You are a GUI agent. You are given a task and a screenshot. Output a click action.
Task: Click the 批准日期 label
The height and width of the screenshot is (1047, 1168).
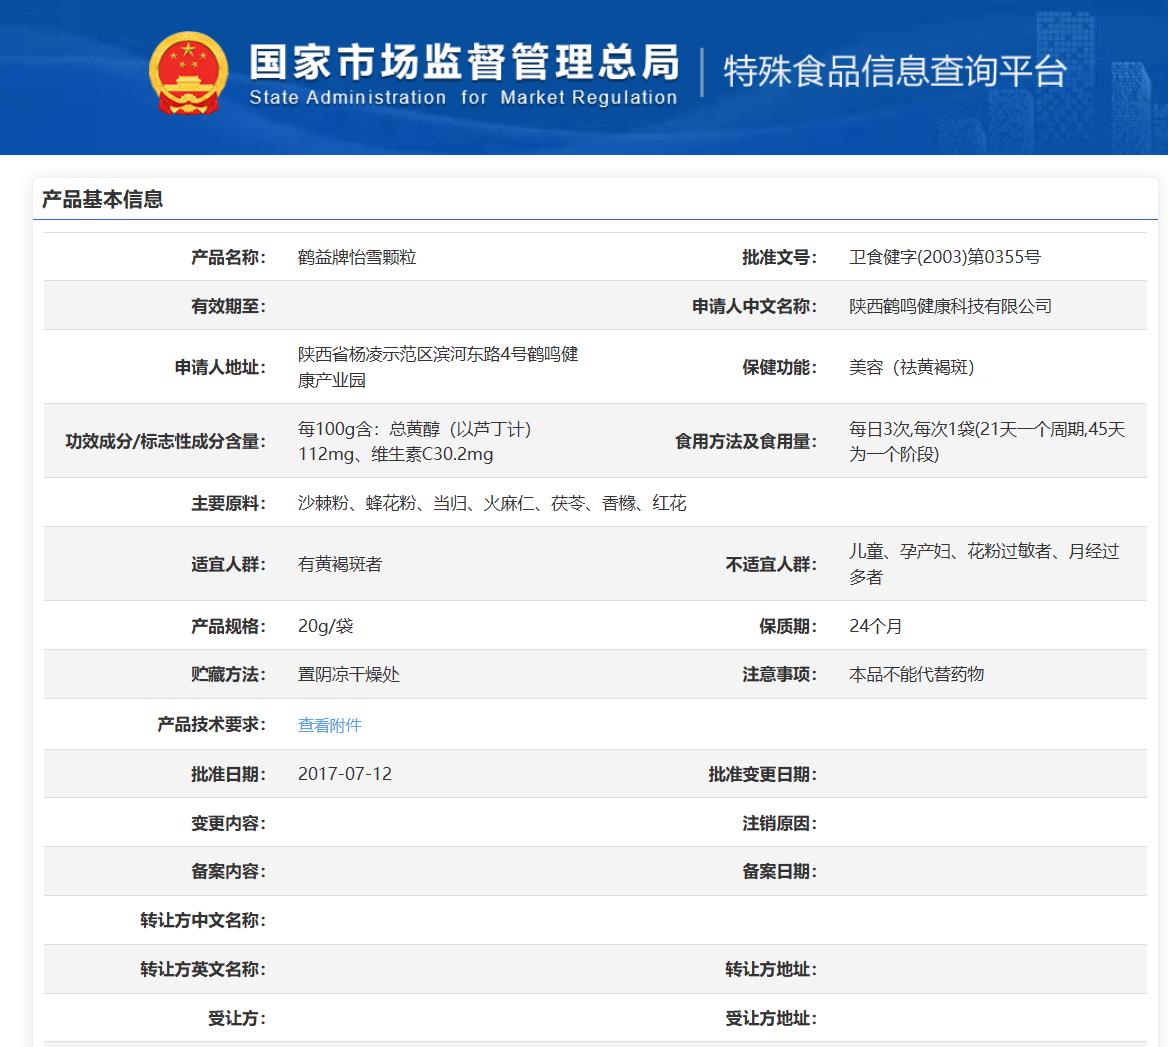coord(228,774)
